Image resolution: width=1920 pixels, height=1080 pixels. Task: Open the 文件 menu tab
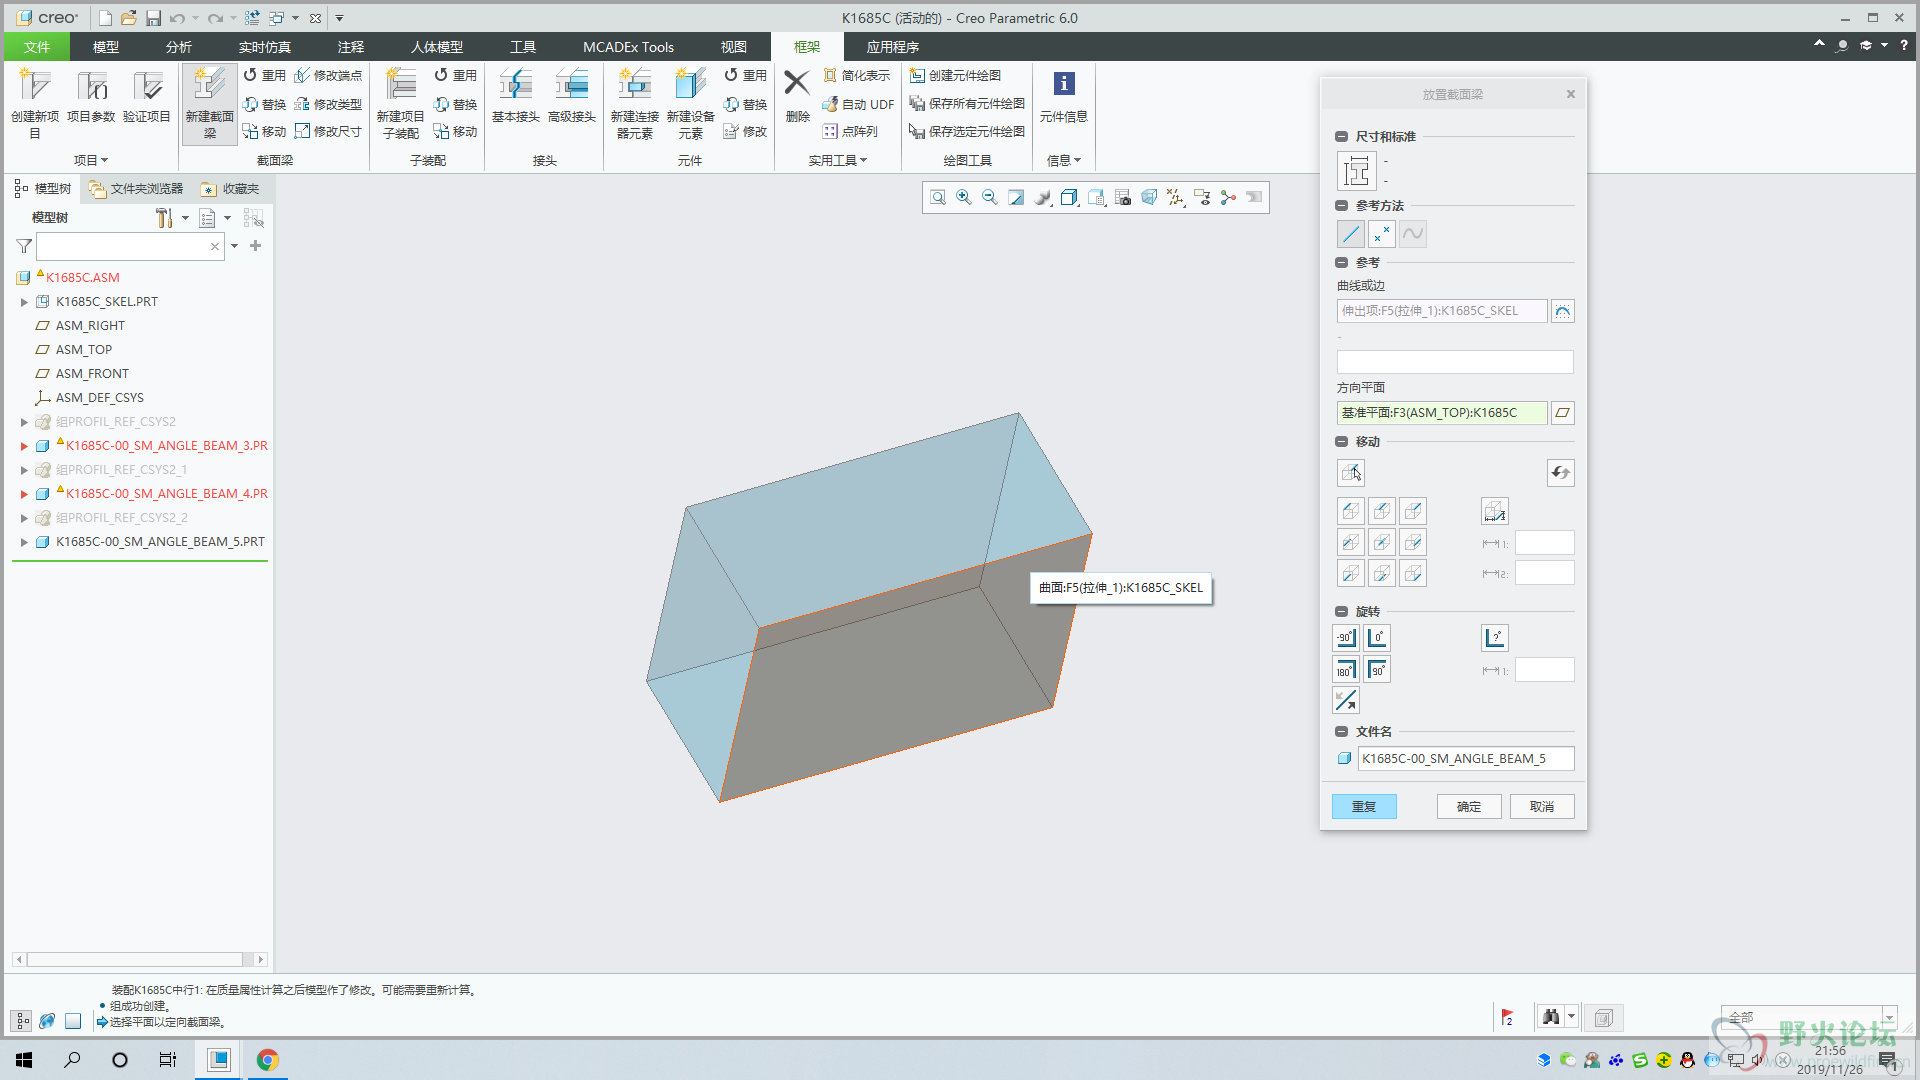(x=37, y=47)
